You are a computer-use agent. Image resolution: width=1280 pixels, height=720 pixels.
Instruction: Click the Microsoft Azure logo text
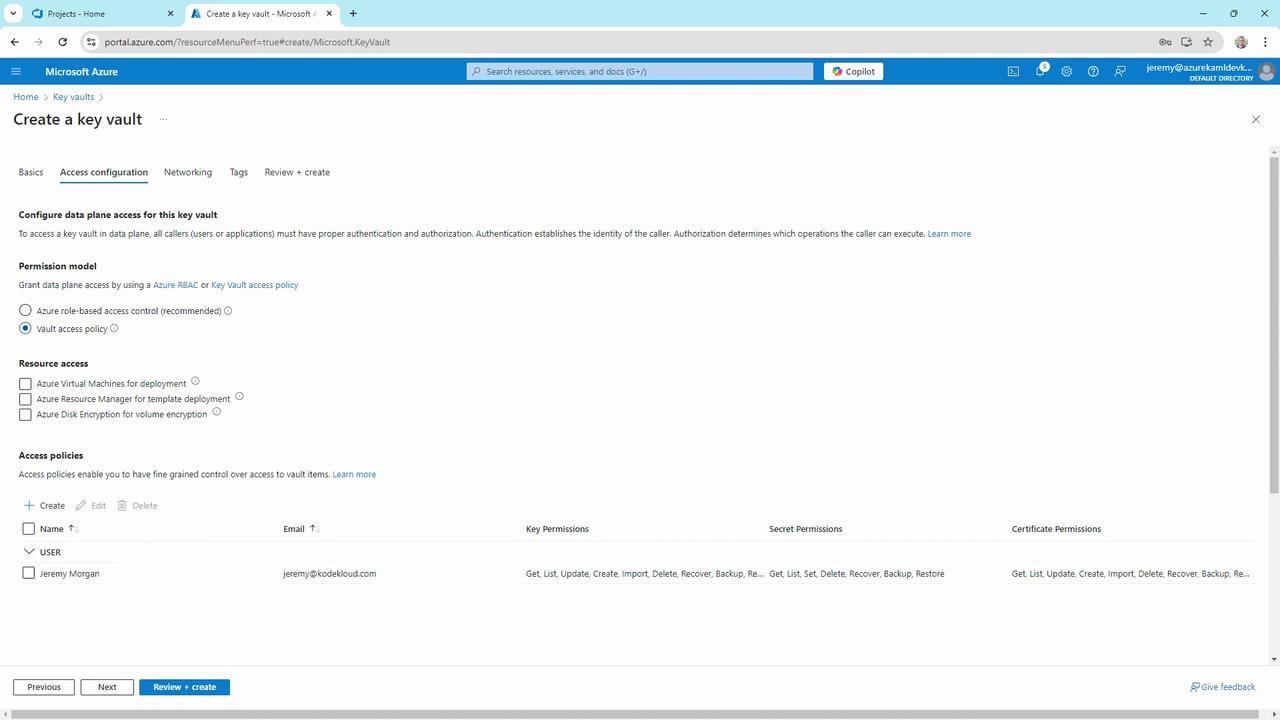coord(81,71)
